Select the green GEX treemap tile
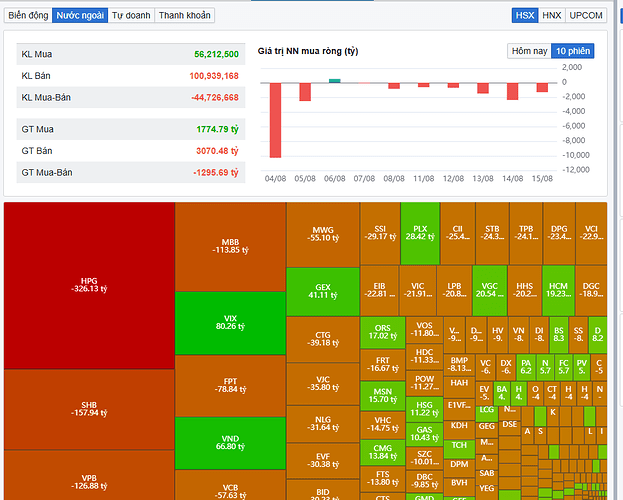Viewport: 623px width, 500px height. click(323, 292)
